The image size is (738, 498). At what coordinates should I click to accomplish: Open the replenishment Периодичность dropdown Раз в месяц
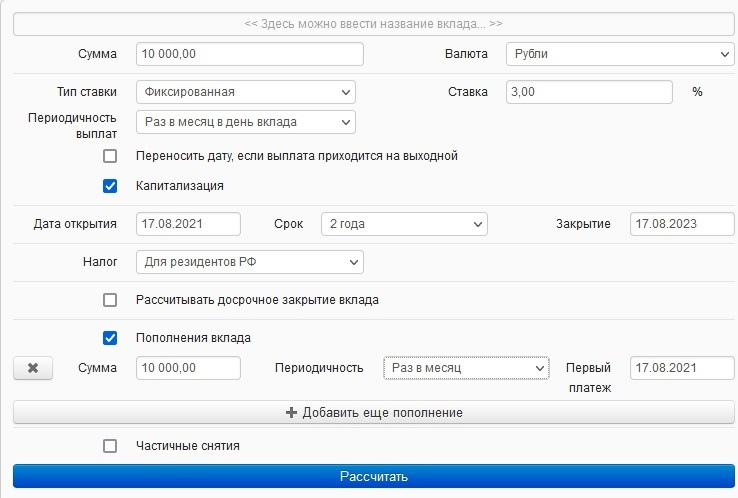click(x=466, y=368)
